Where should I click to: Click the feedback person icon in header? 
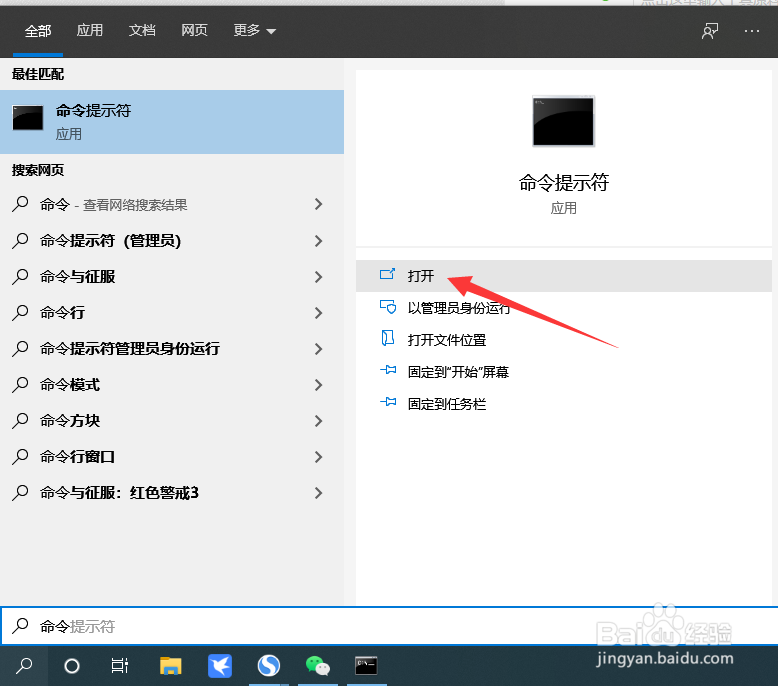click(710, 31)
